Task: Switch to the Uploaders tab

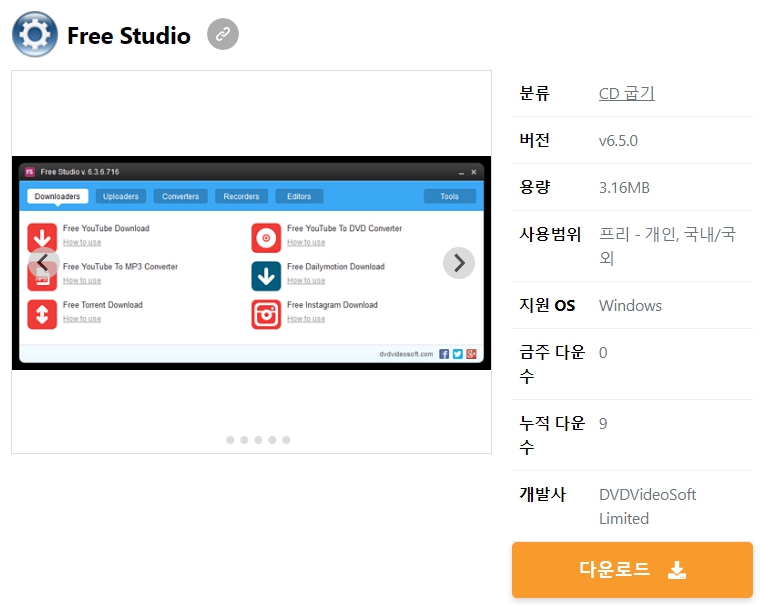Action: tap(121, 196)
